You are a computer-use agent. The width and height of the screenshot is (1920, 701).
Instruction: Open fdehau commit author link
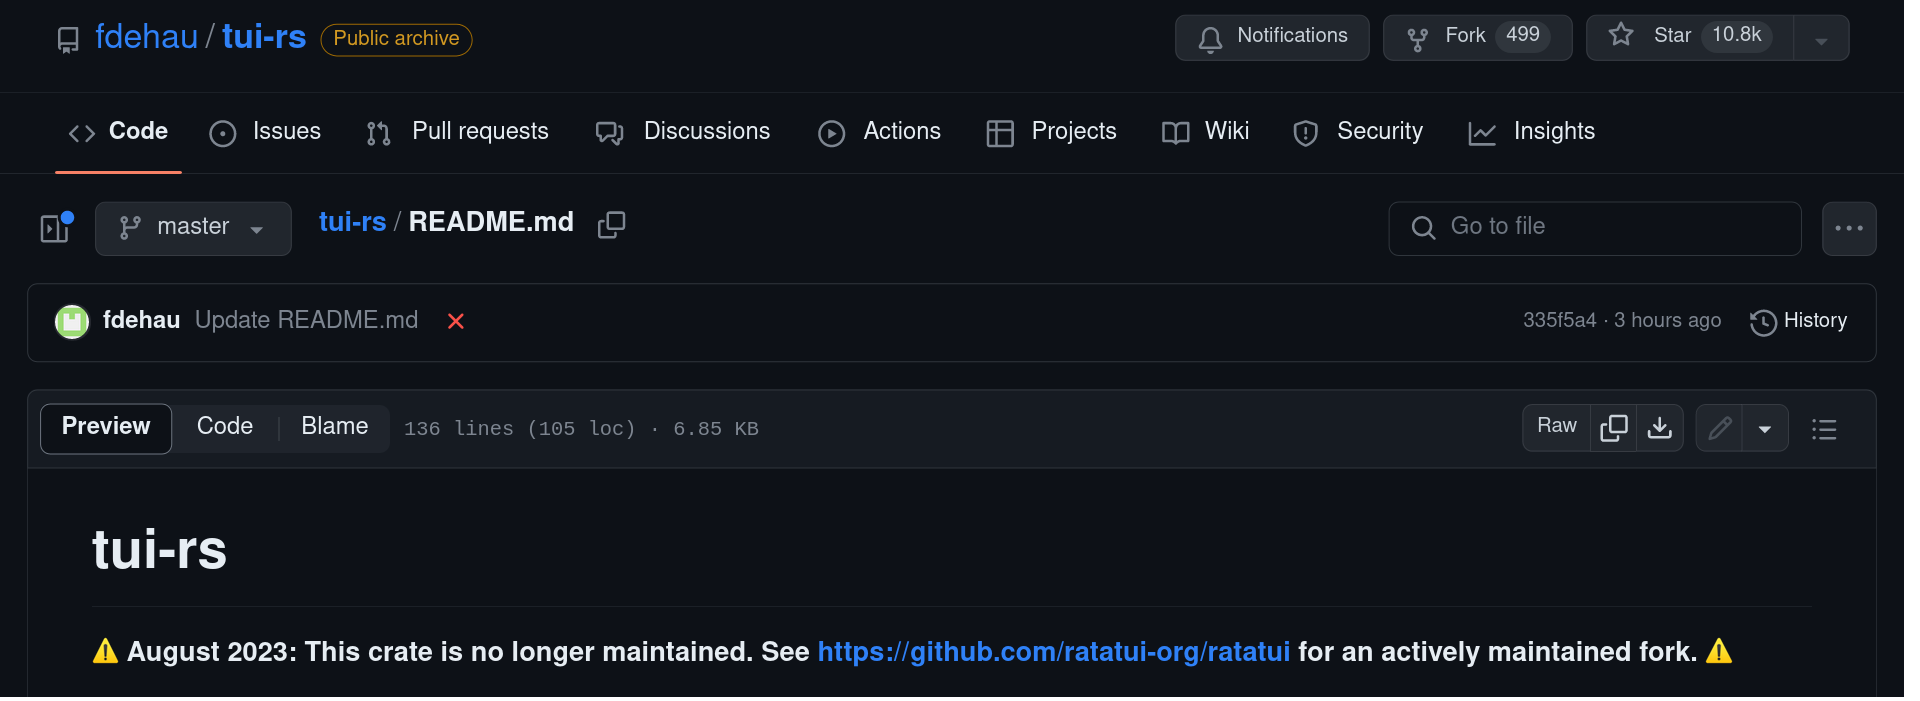(141, 320)
